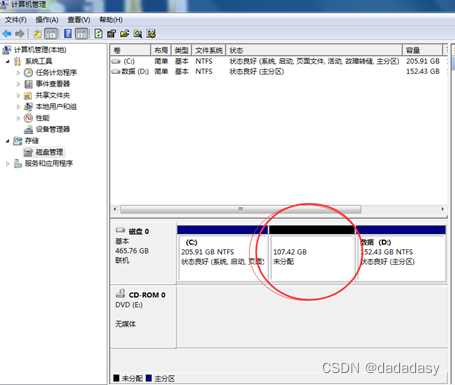Select the 107.42 GB 未分配 unallocated region
The image size is (455, 385).
(312, 253)
